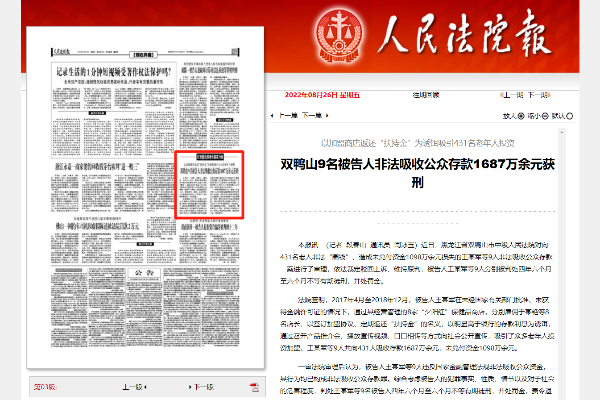
Task: Open the red-highlighted article on newspaper page
Action: (211, 184)
